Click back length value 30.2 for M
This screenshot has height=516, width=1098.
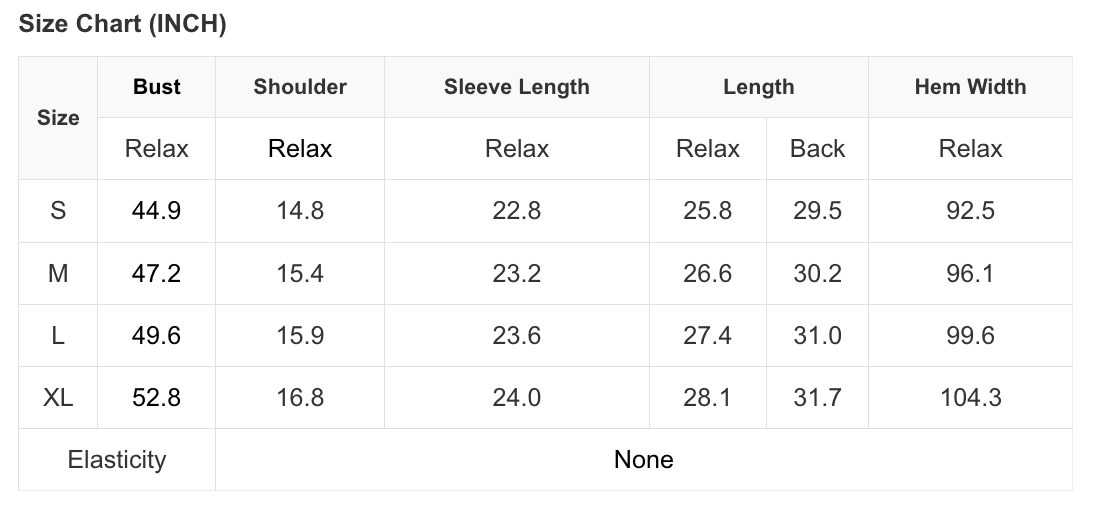pos(817,273)
